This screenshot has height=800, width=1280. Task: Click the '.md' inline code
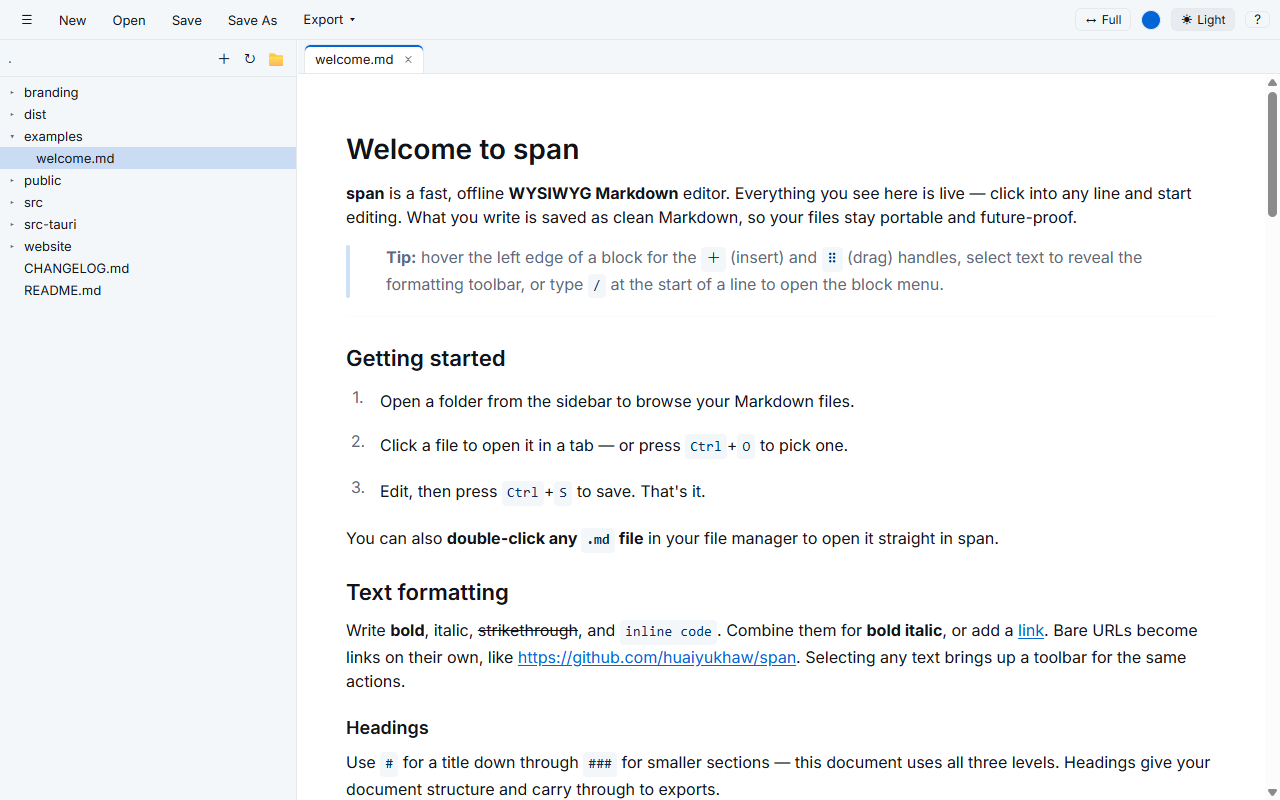pyautogui.click(x=598, y=539)
